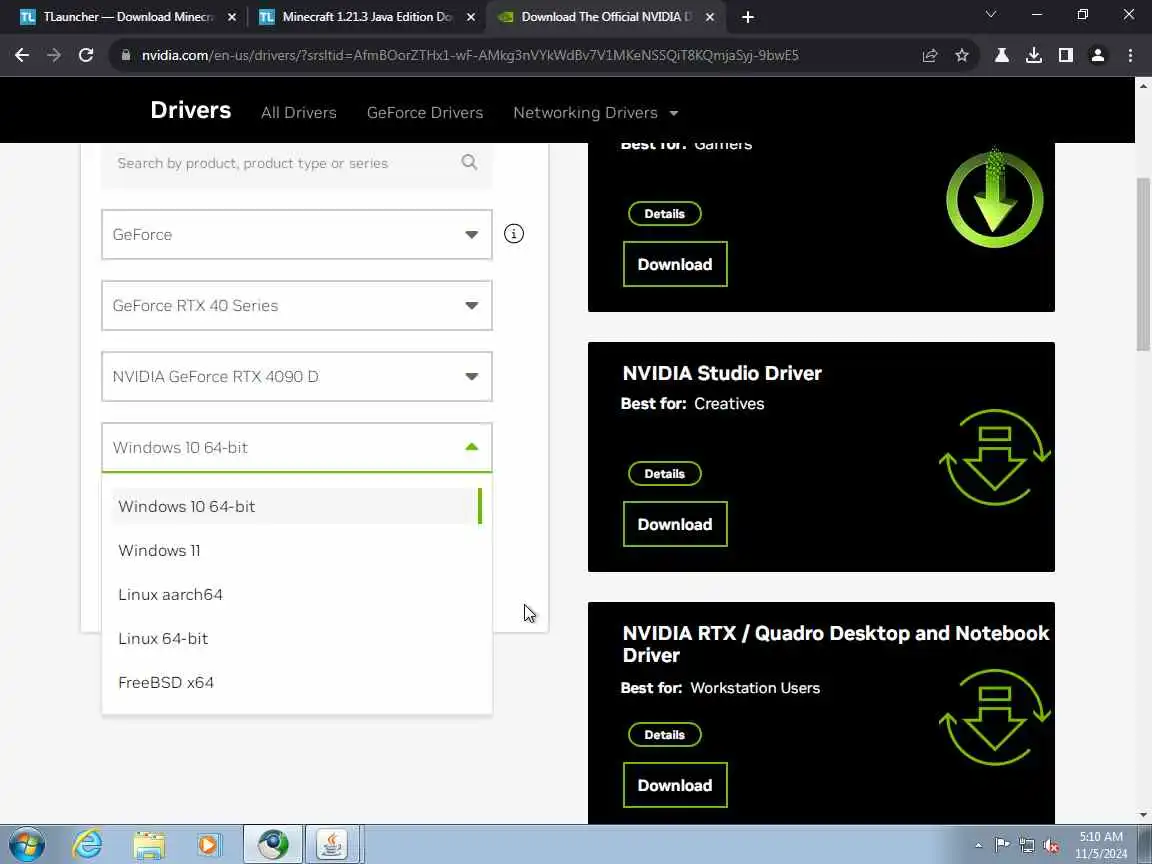Open the tab search chevron in title bar
This screenshot has width=1152, height=864.
click(990, 15)
